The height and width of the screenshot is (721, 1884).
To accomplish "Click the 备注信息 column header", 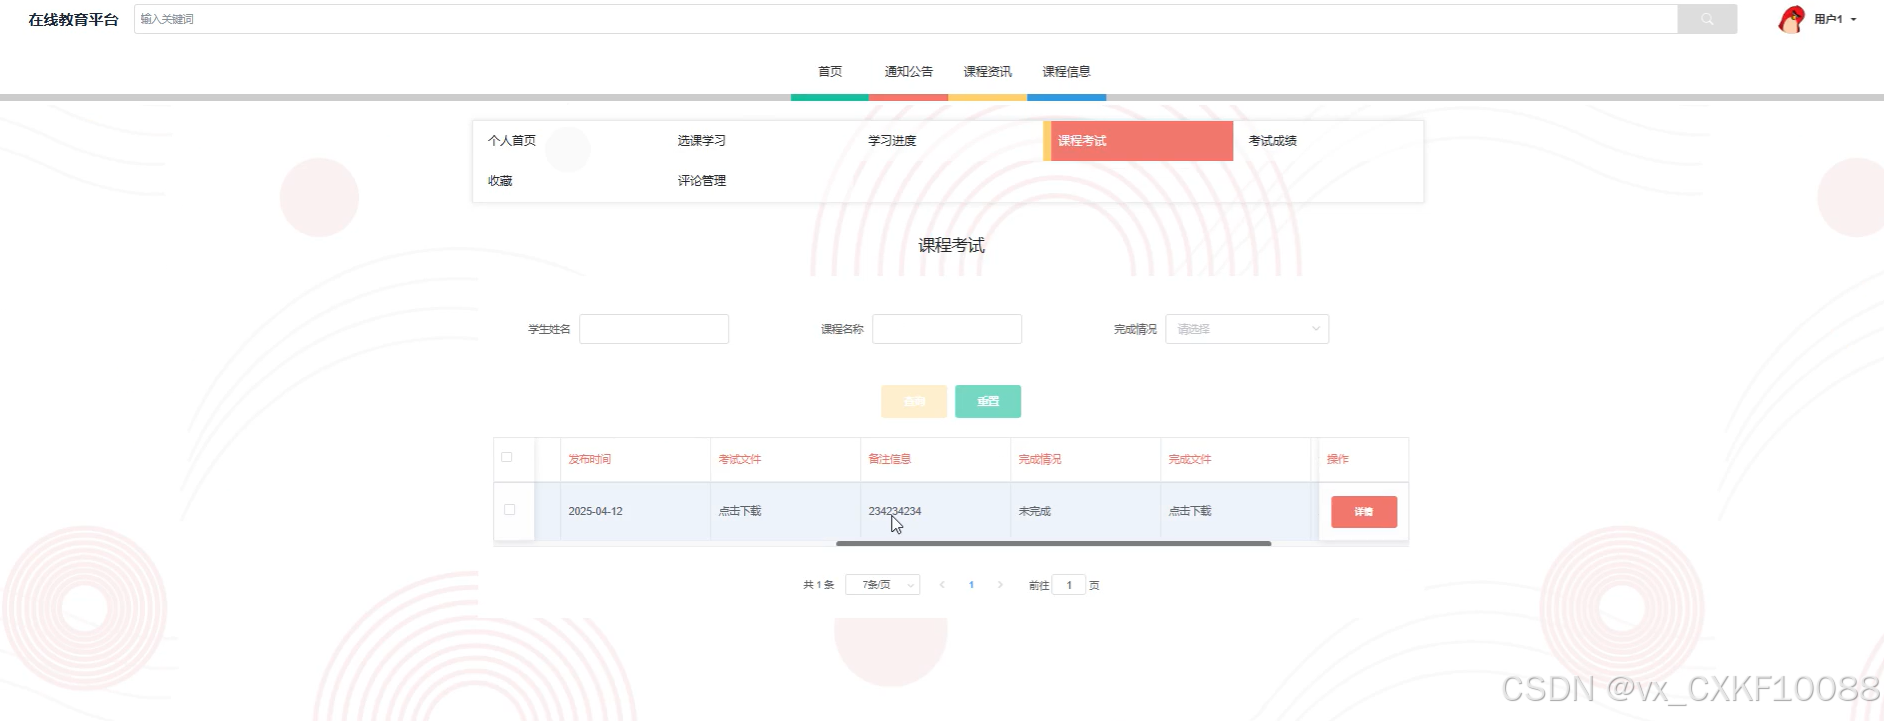I will point(890,459).
